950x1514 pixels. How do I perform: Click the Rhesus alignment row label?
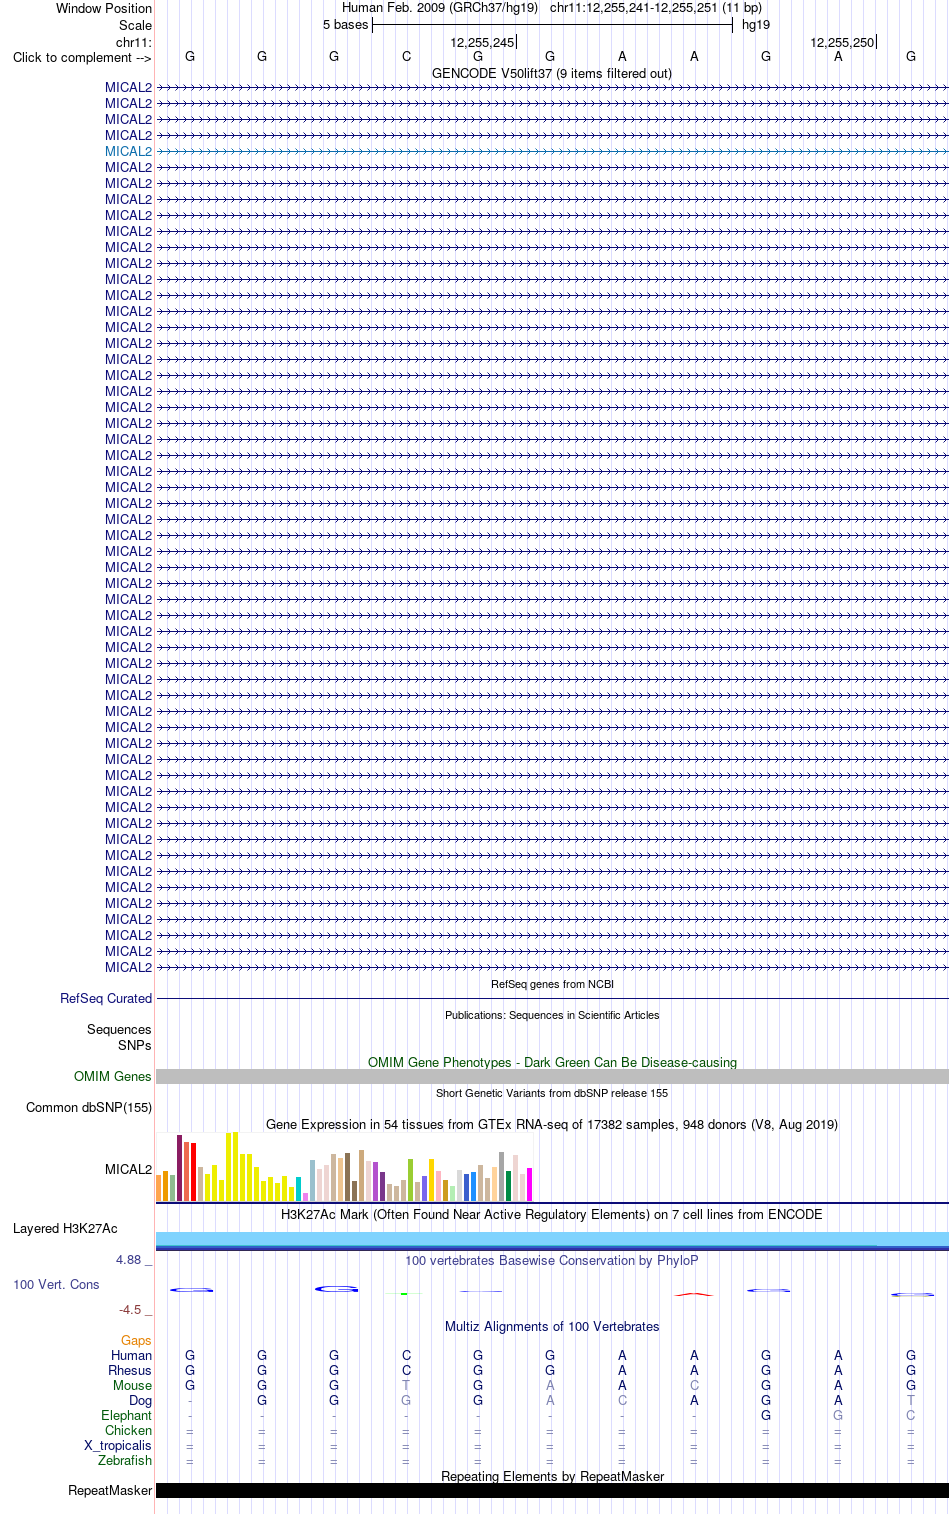click(x=130, y=1370)
